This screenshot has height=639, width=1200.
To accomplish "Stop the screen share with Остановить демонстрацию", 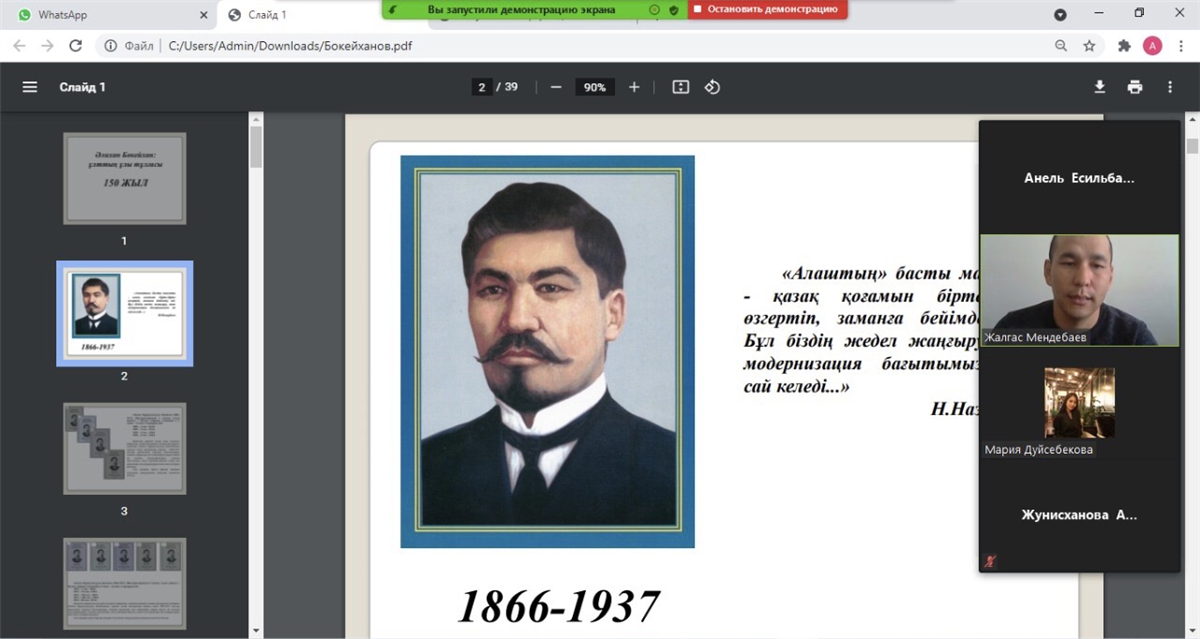I will click(767, 9).
